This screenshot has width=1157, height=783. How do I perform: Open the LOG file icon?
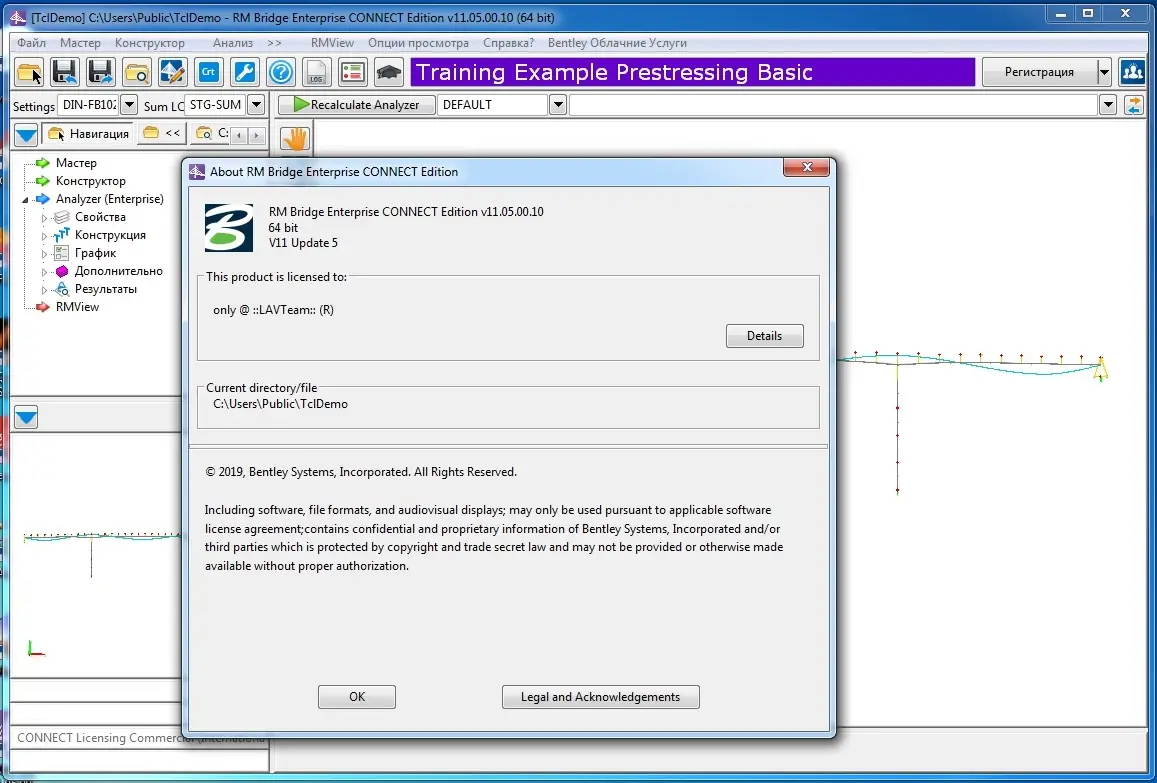click(x=317, y=72)
